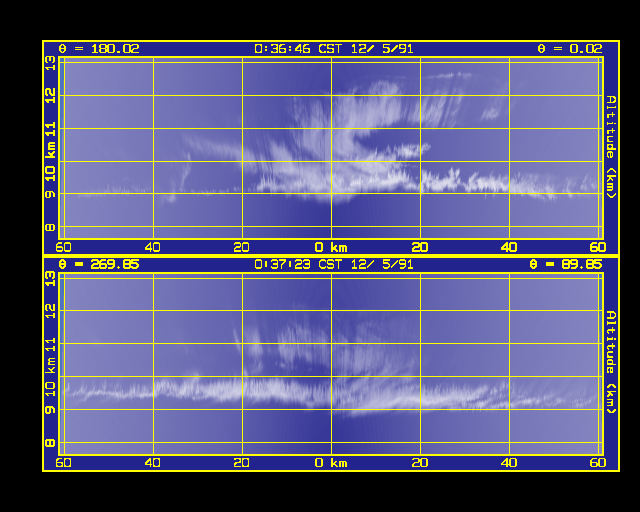
Task: Select the 13 km altitude tick in the 0:36:46 plot
Action: [x=50, y=63]
